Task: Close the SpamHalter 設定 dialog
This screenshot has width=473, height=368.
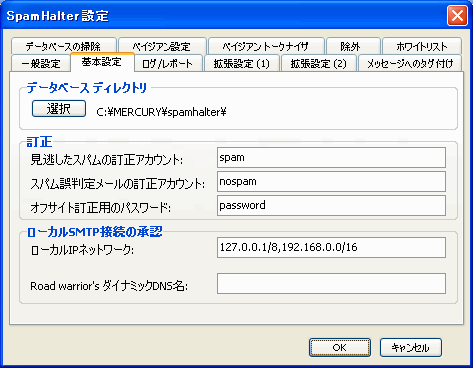Action: [x=457, y=16]
